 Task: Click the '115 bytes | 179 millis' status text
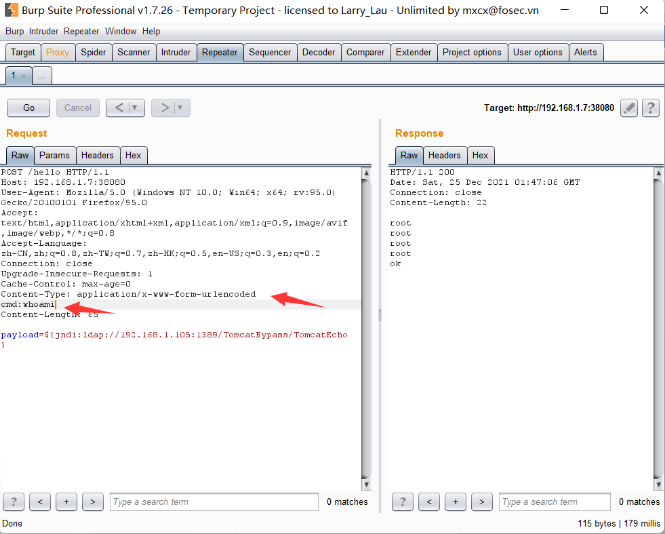(x=619, y=523)
